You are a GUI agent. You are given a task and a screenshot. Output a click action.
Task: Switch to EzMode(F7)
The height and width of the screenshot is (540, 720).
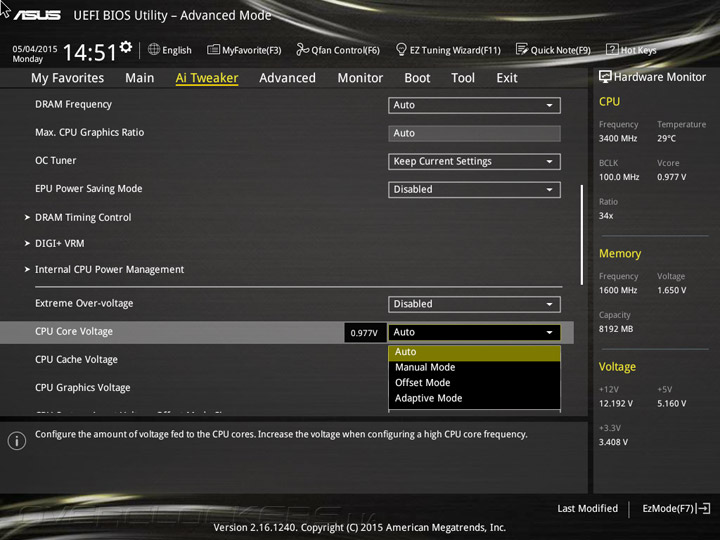pyautogui.click(x=676, y=509)
